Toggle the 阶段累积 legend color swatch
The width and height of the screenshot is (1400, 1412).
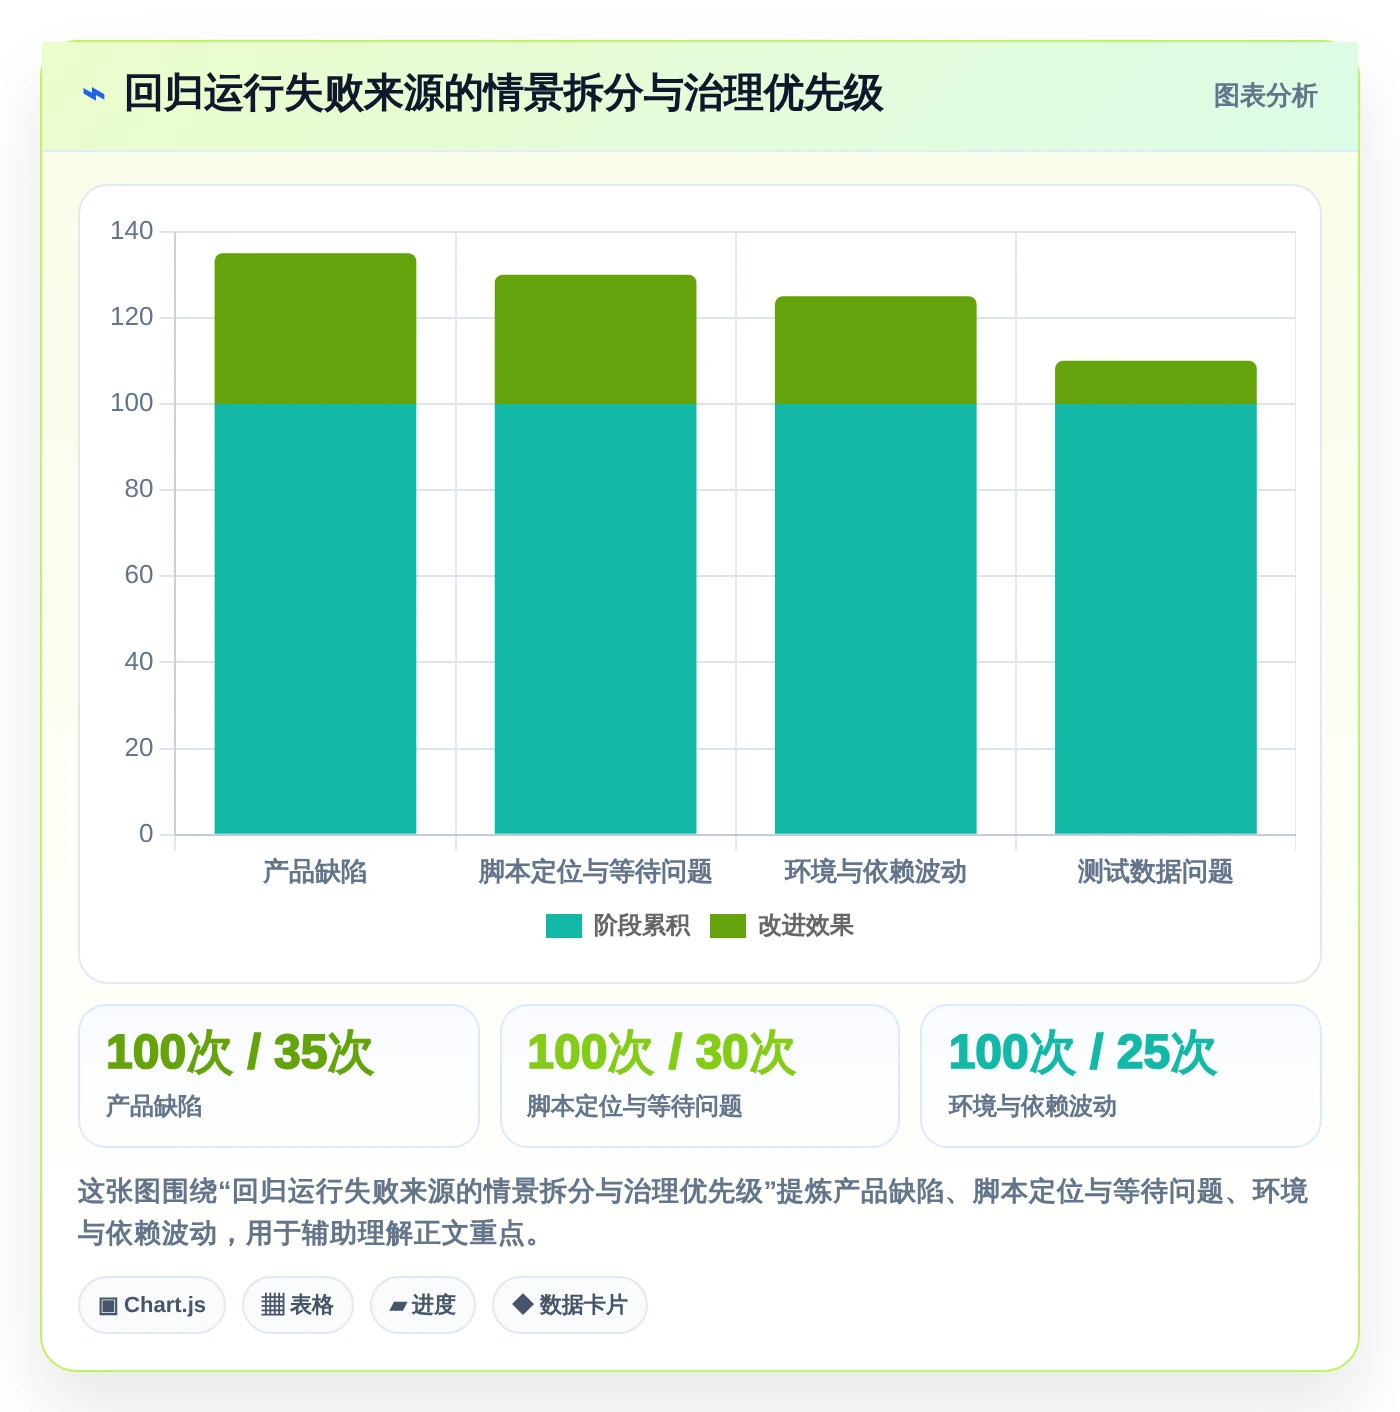pos(563,926)
